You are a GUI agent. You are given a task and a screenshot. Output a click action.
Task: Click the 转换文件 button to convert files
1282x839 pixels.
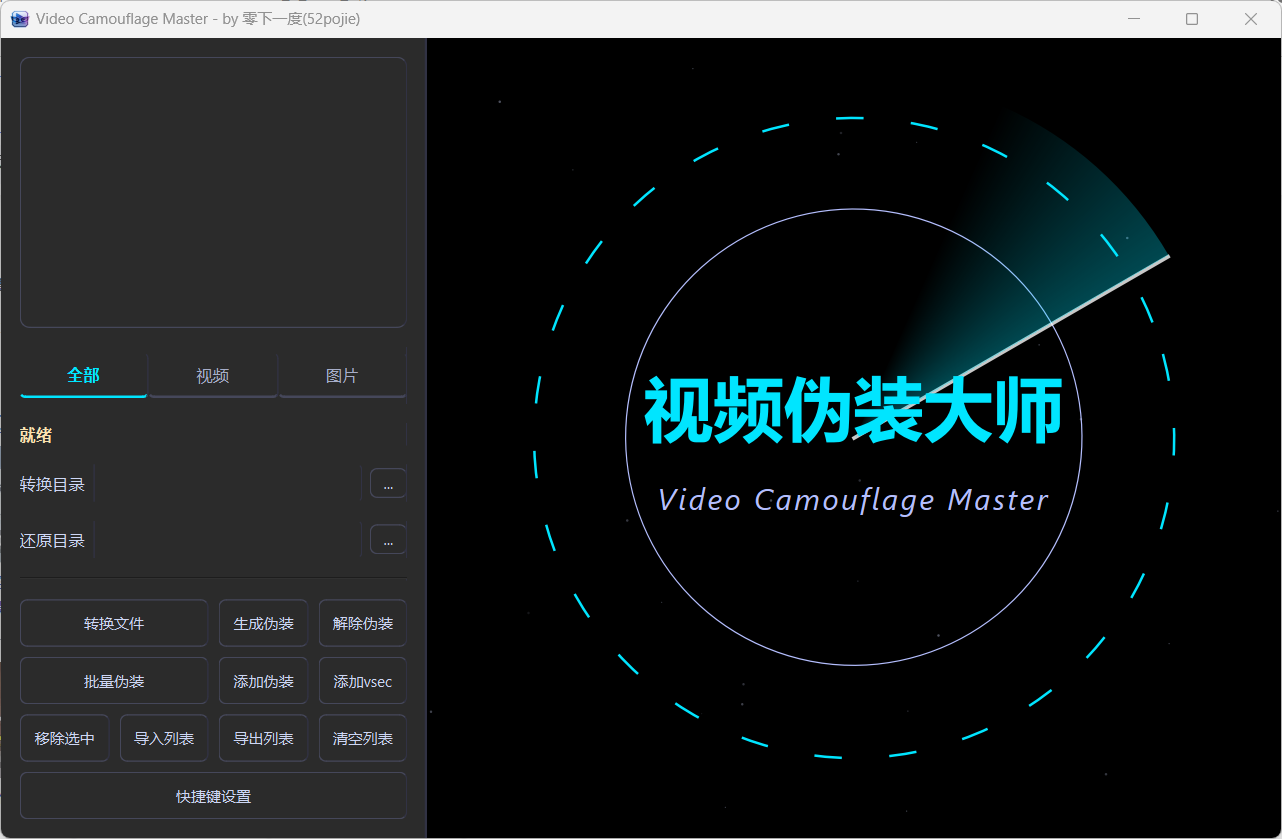pos(113,622)
